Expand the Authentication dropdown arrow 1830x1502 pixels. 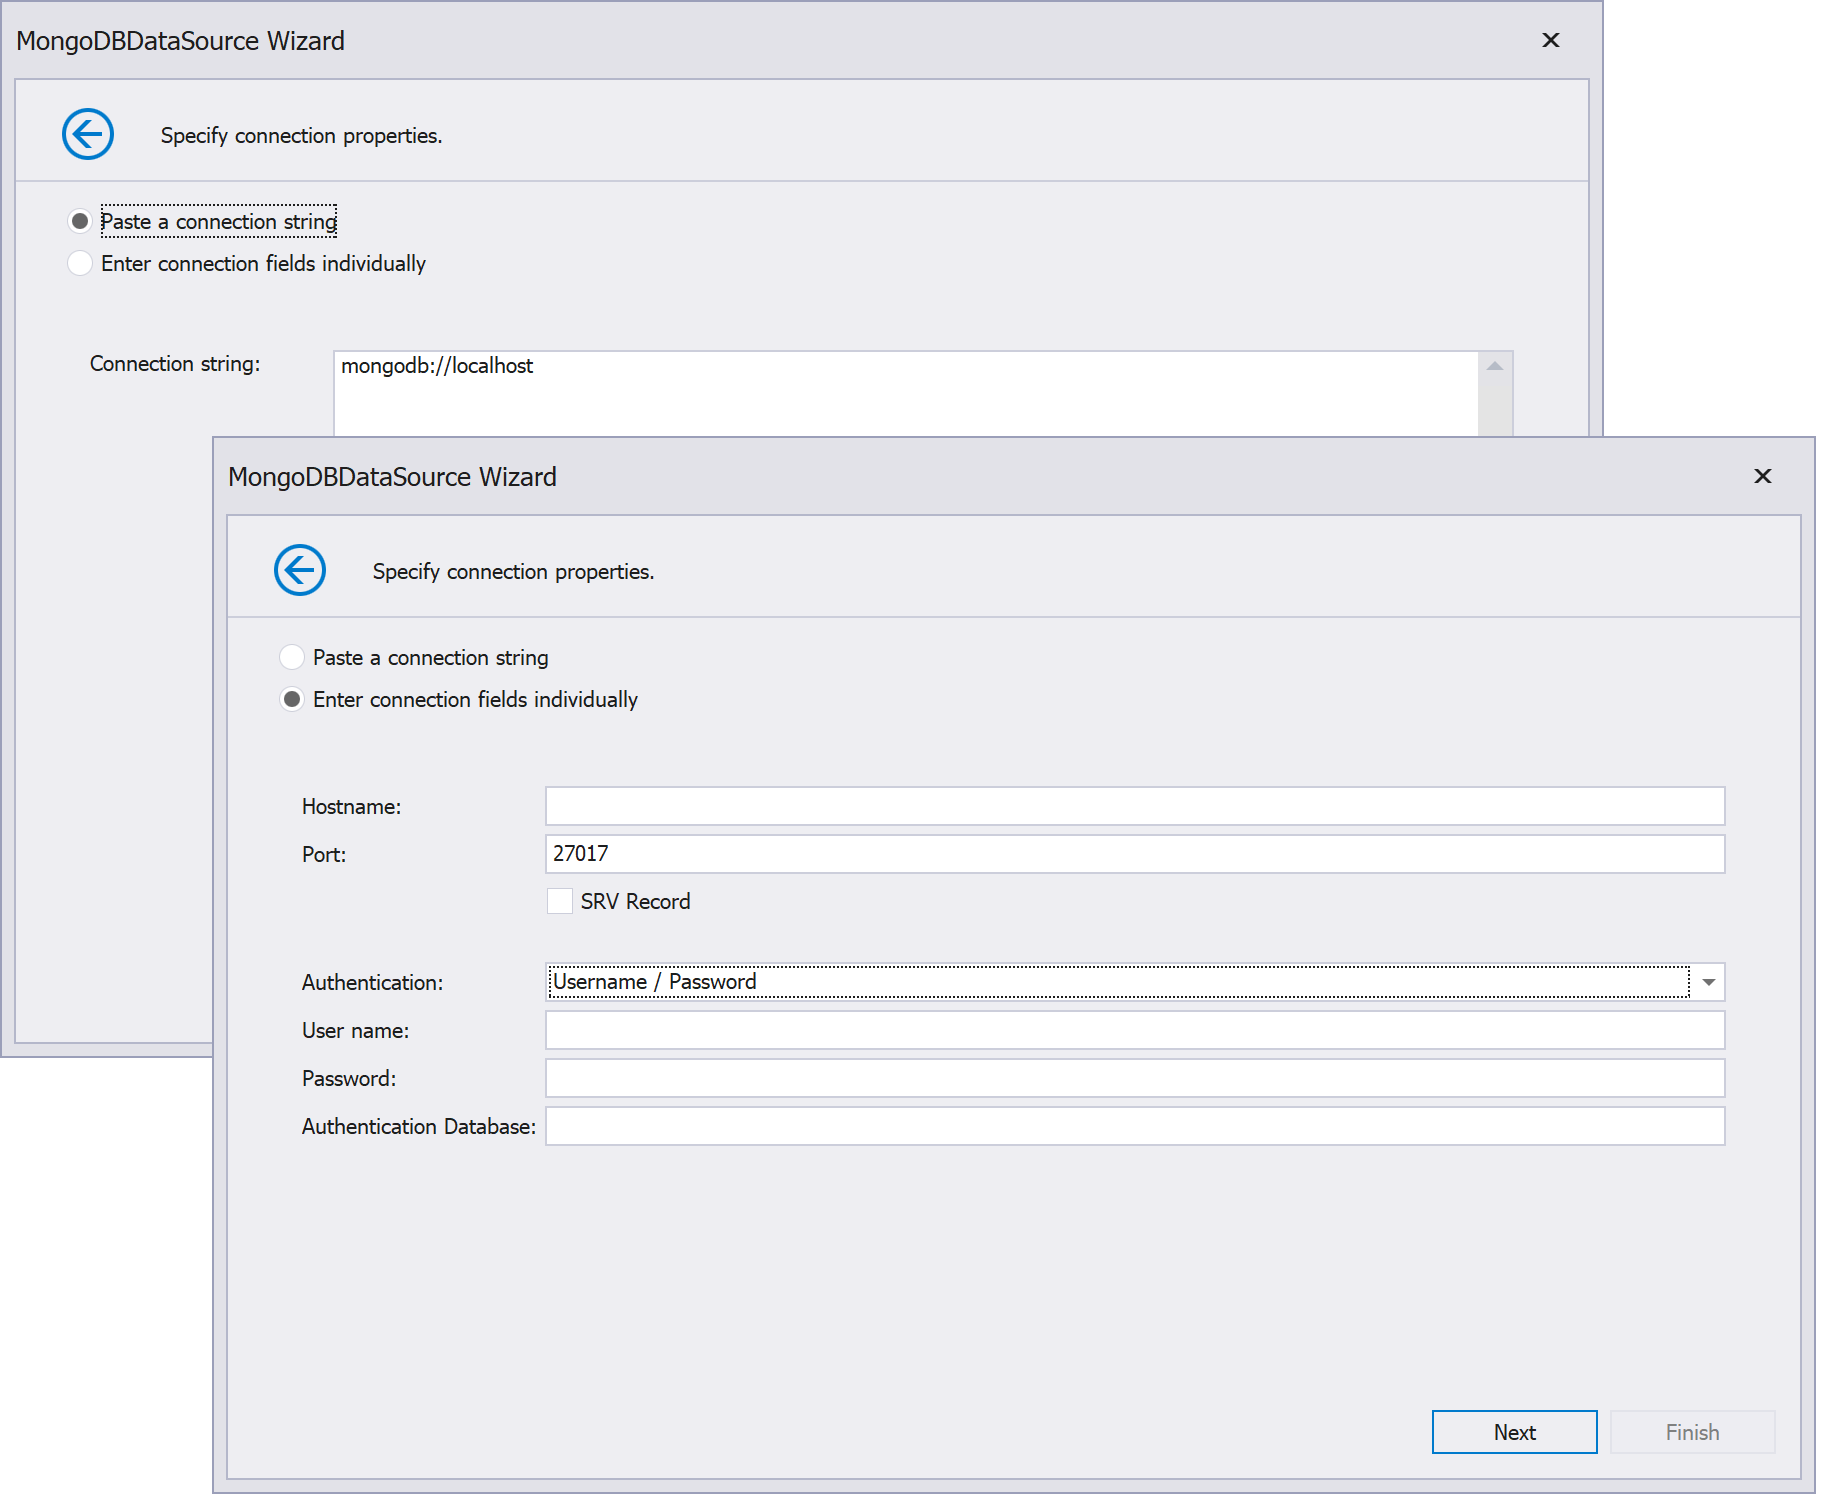pyautogui.click(x=1709, y=982)
